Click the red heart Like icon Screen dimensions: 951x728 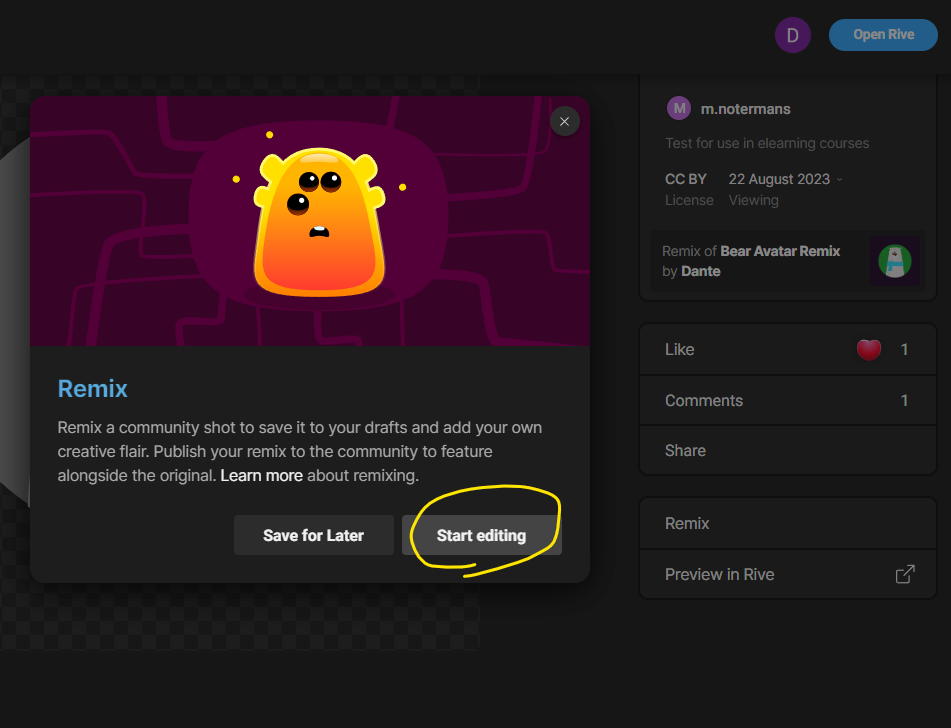tap(869, 349)
